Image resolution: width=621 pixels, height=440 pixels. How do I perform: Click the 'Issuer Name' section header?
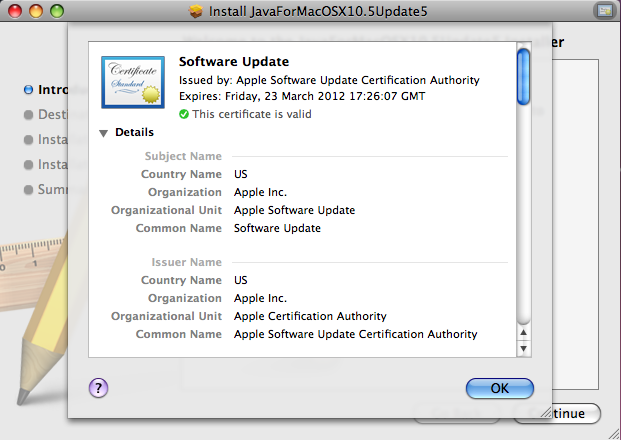187,262
